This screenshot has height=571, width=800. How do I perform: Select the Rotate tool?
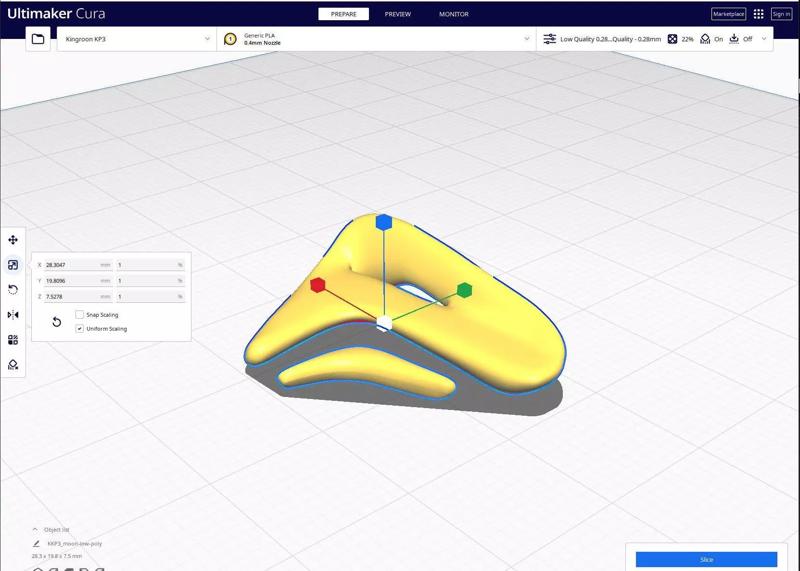13,290
